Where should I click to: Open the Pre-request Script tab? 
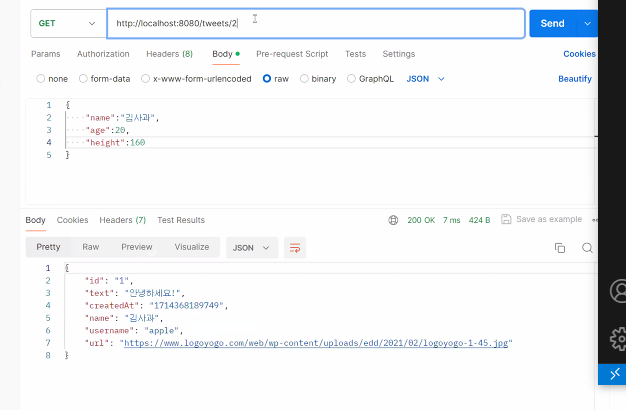pyautogui.click(x=292, y=54)
